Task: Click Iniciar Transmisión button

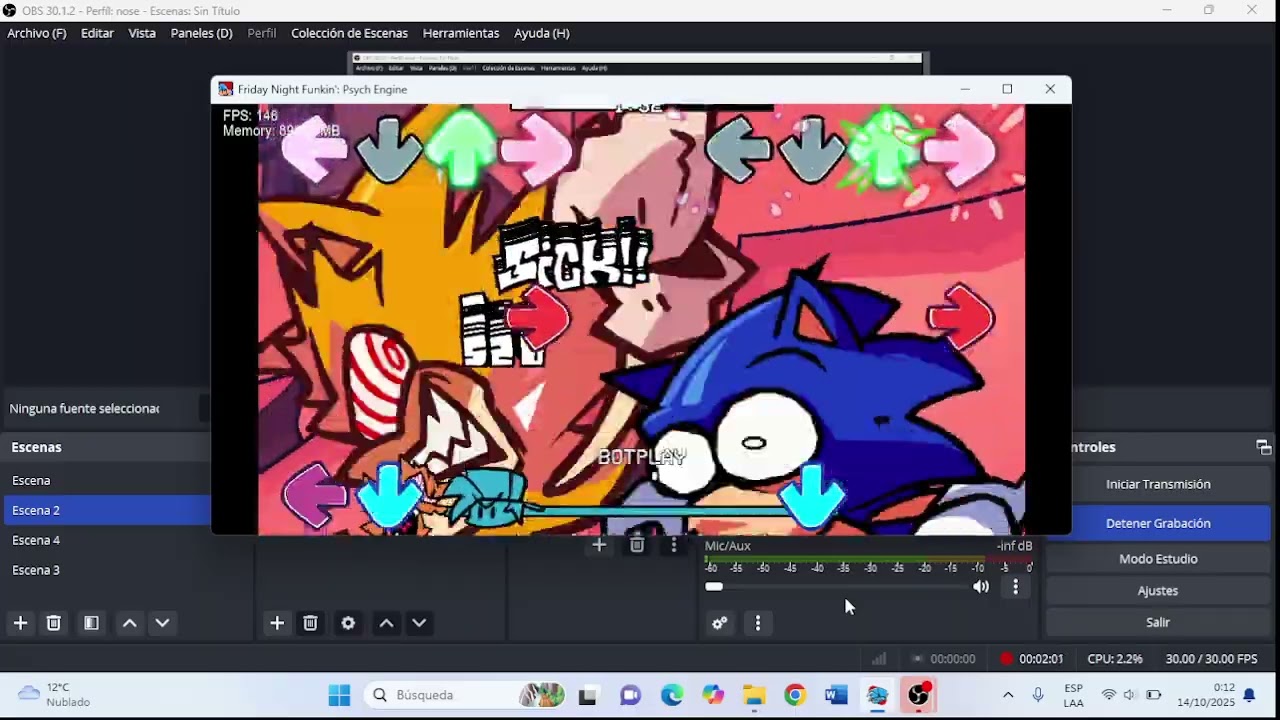Action: (1158, 484)
